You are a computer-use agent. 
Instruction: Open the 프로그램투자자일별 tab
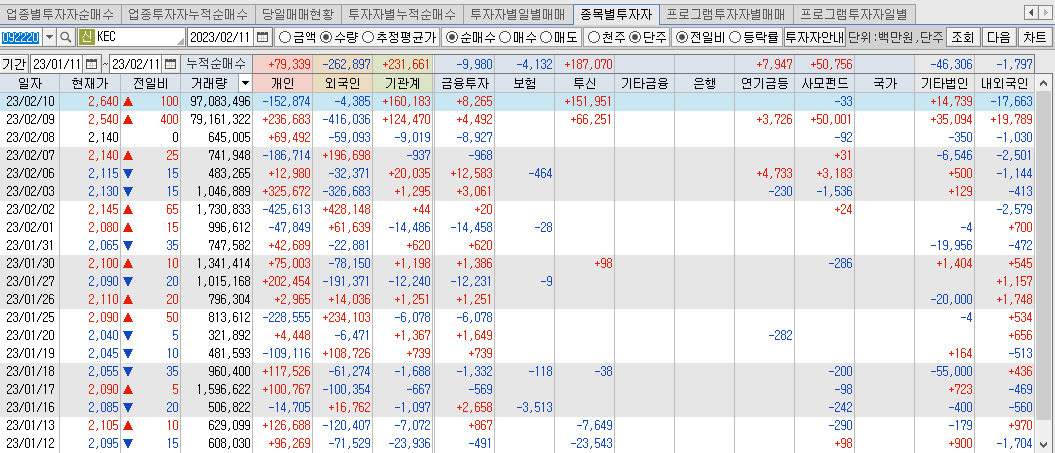point(853,13)
